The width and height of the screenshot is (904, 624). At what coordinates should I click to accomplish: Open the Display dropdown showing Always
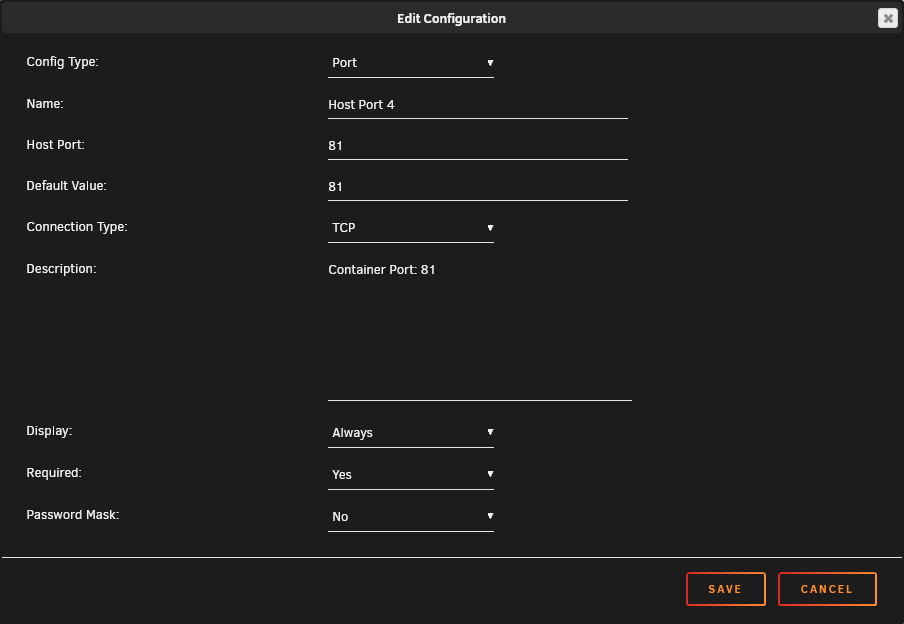pos(410,433)
